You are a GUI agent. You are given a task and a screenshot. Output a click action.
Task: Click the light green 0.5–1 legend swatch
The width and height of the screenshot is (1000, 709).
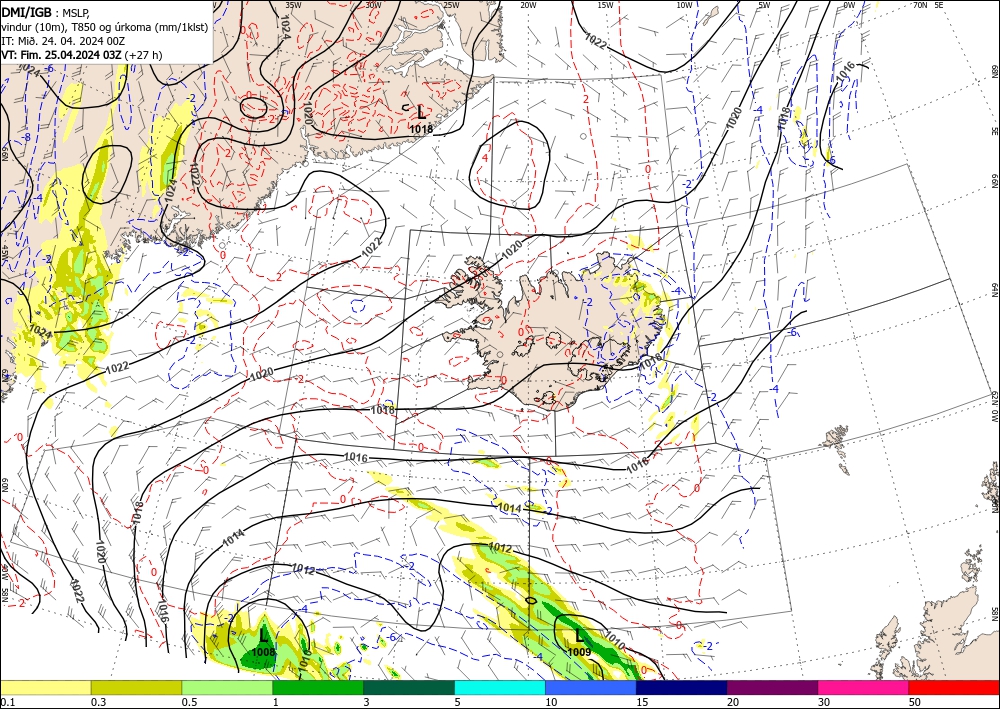point(227,687)
